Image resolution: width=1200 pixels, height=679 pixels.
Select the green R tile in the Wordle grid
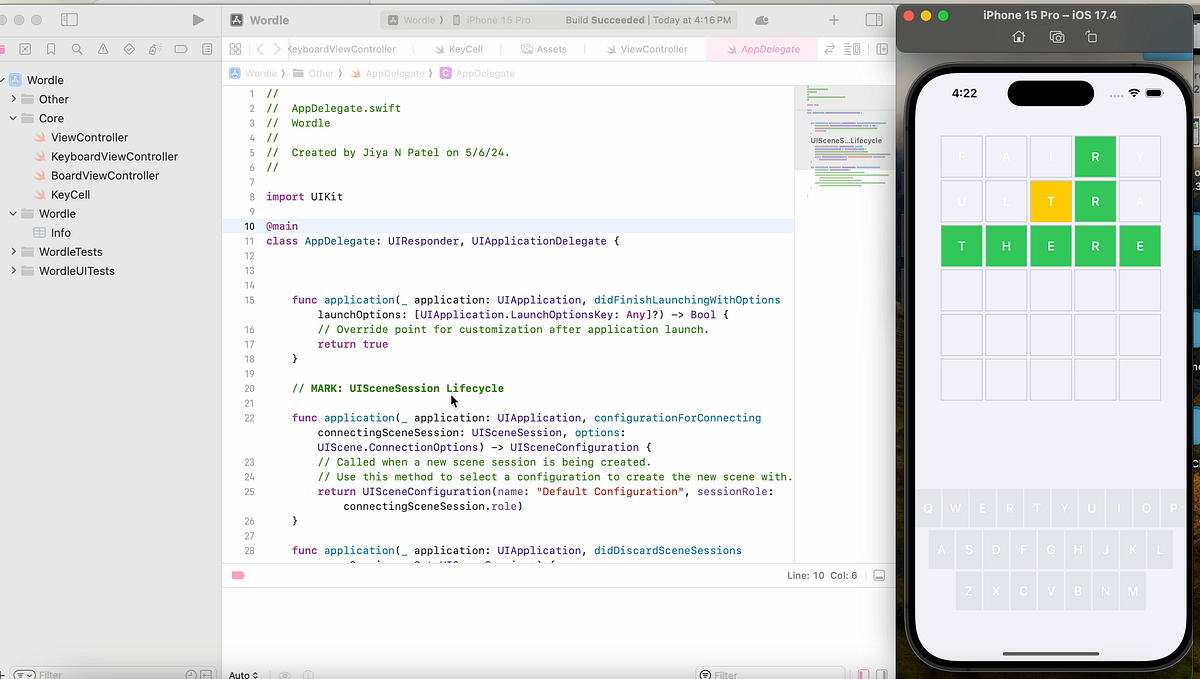tap(1094, 156)
